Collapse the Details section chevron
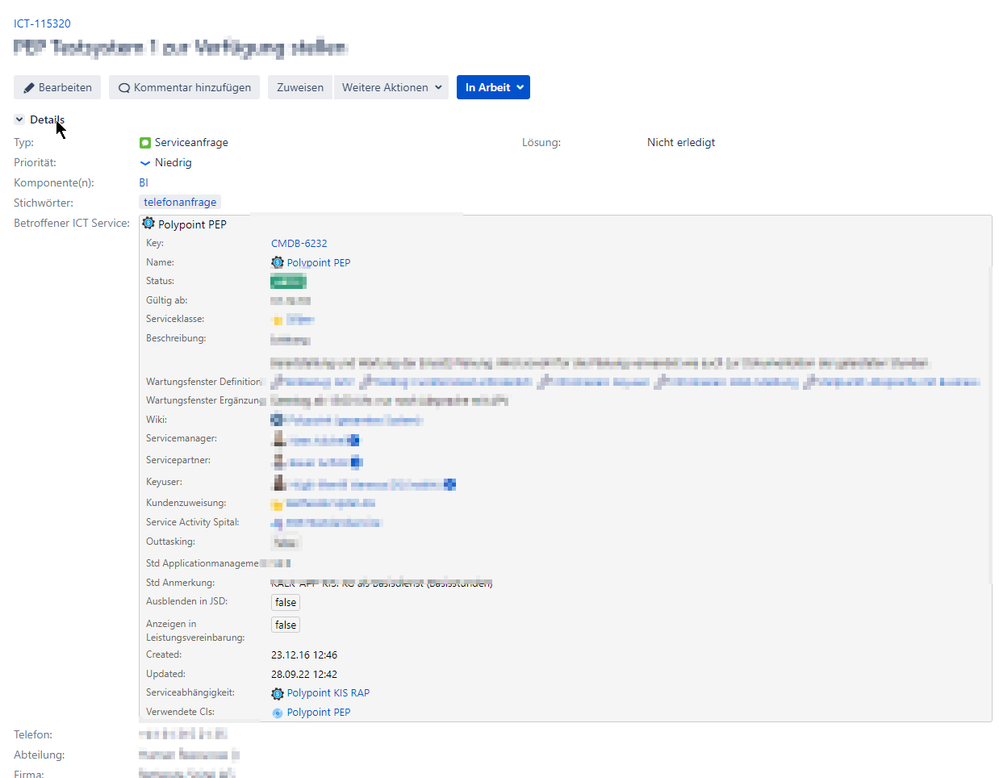Viewport: 999px width, 778px height. [19, 119]
